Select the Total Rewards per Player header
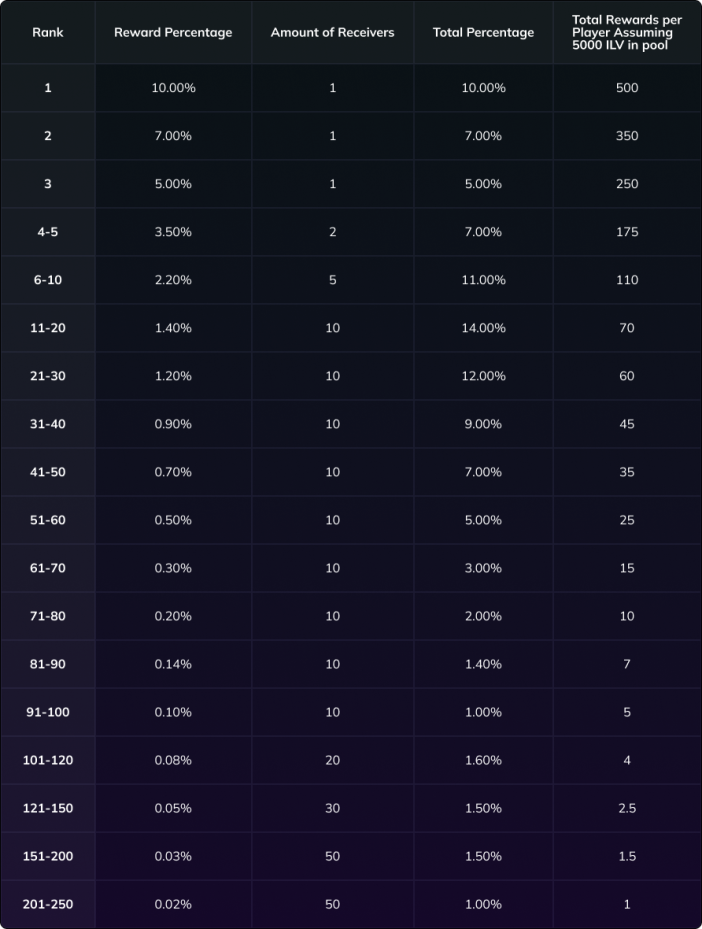Screen dimensions: 702x929 [x=627, y=33]
